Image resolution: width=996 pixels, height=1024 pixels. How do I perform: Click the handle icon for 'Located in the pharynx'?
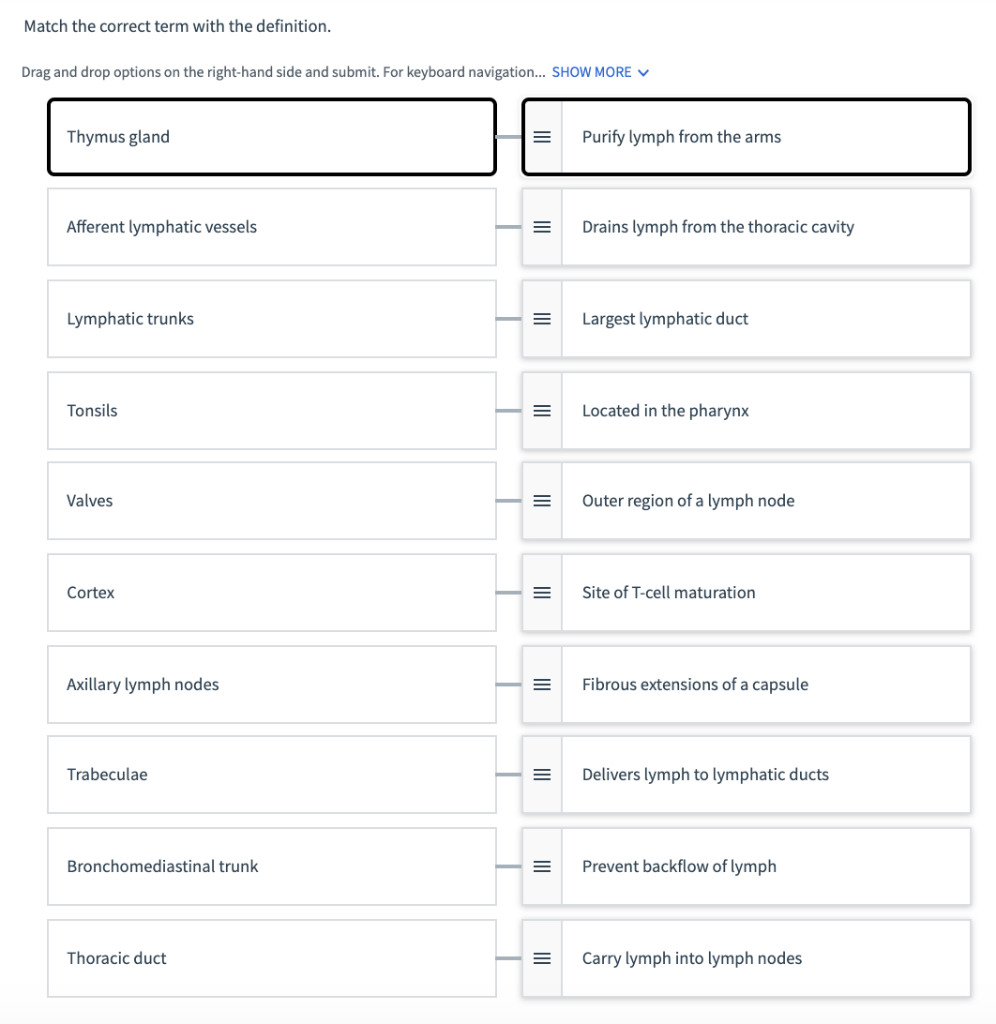pos(542,411)
